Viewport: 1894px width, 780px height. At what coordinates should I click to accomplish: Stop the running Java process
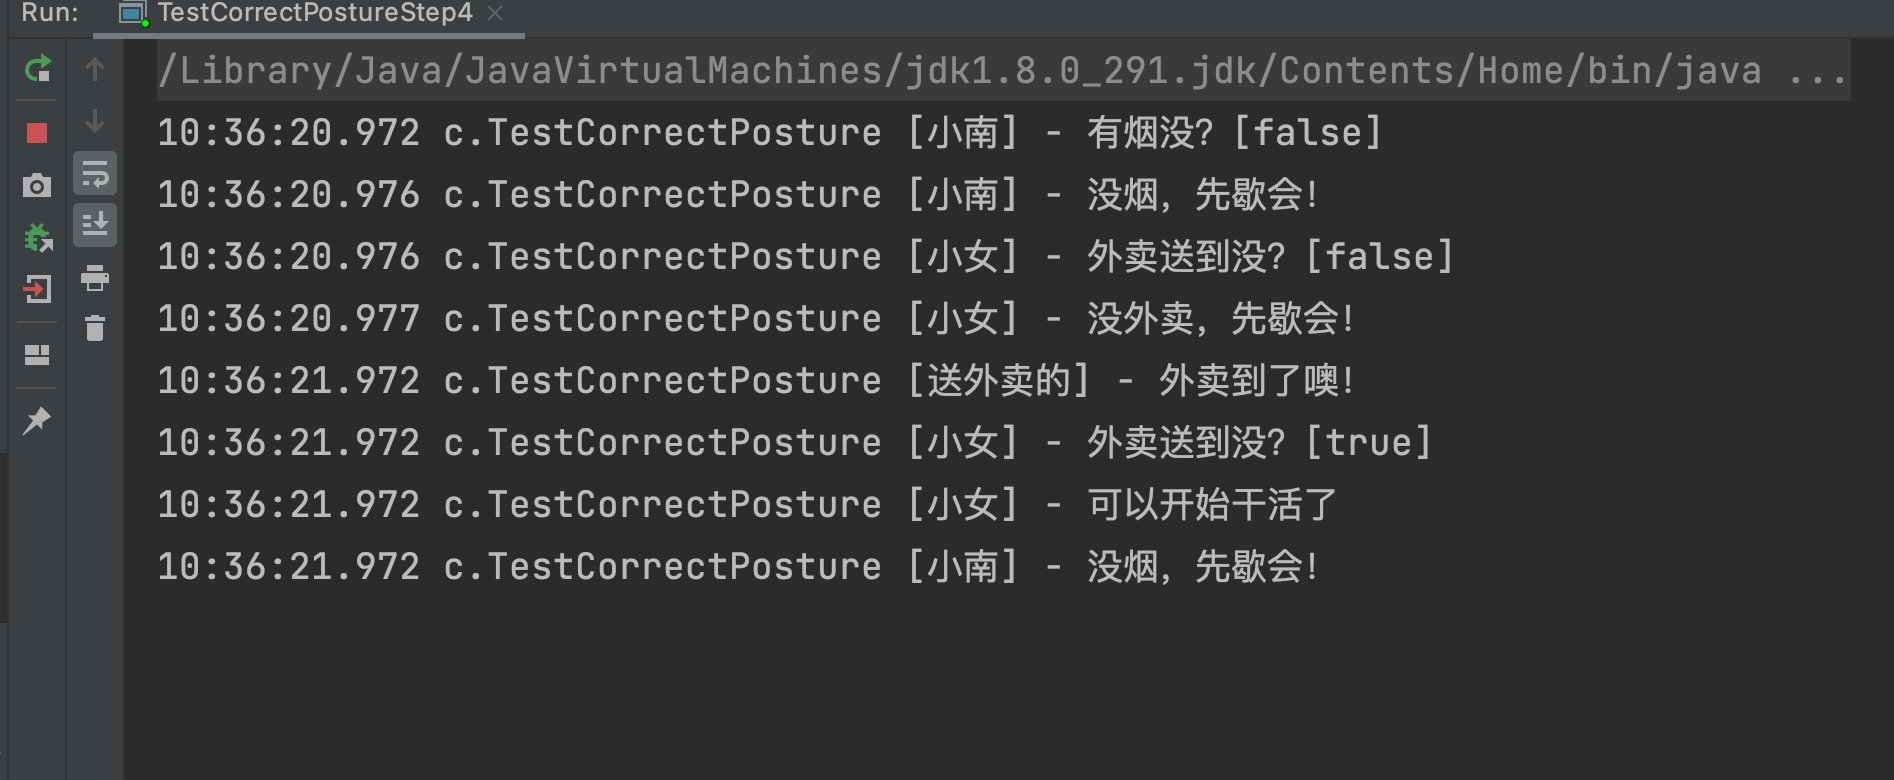[x=37, y=131]
